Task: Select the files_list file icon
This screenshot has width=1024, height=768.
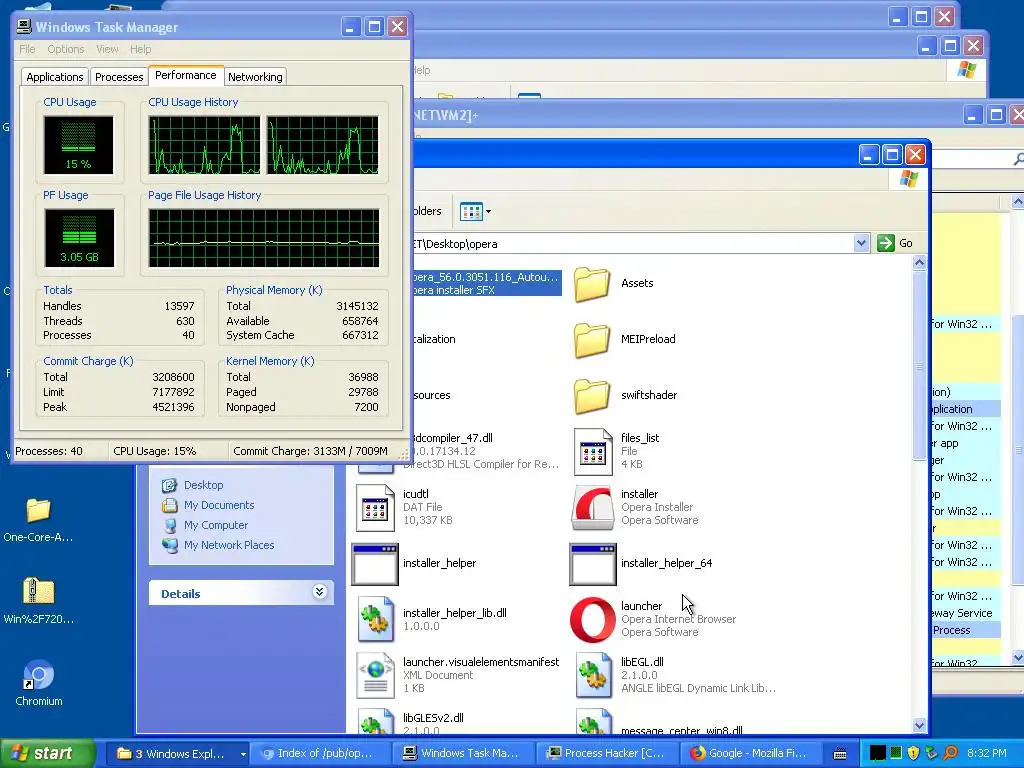Action: coord(593,451)
